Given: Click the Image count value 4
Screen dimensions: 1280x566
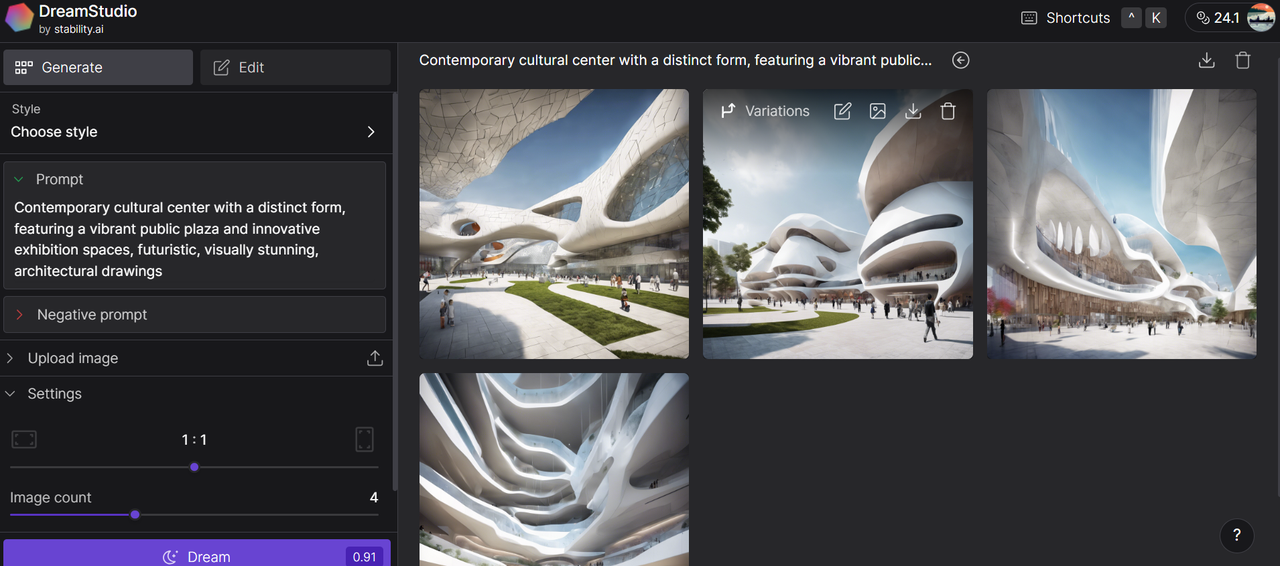Looking at the screenshot, I should click(374, 497).
